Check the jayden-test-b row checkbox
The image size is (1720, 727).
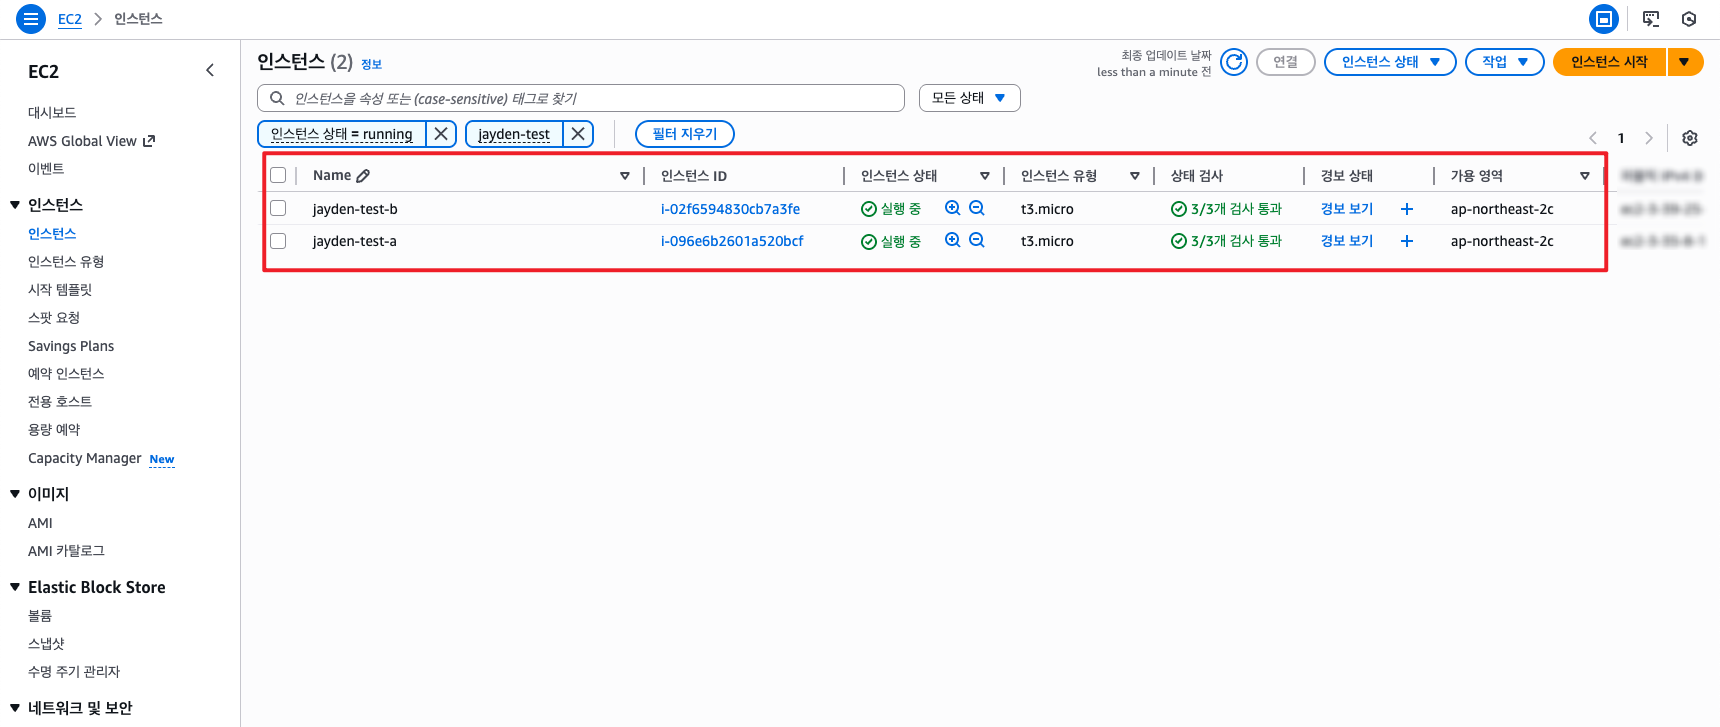point(278,208)
